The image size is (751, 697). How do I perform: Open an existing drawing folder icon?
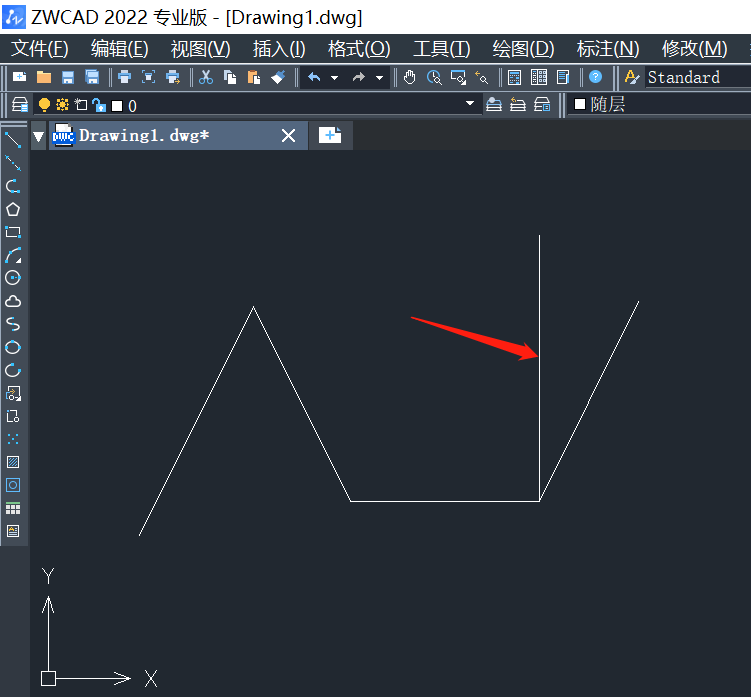click(x=44, y=77)
